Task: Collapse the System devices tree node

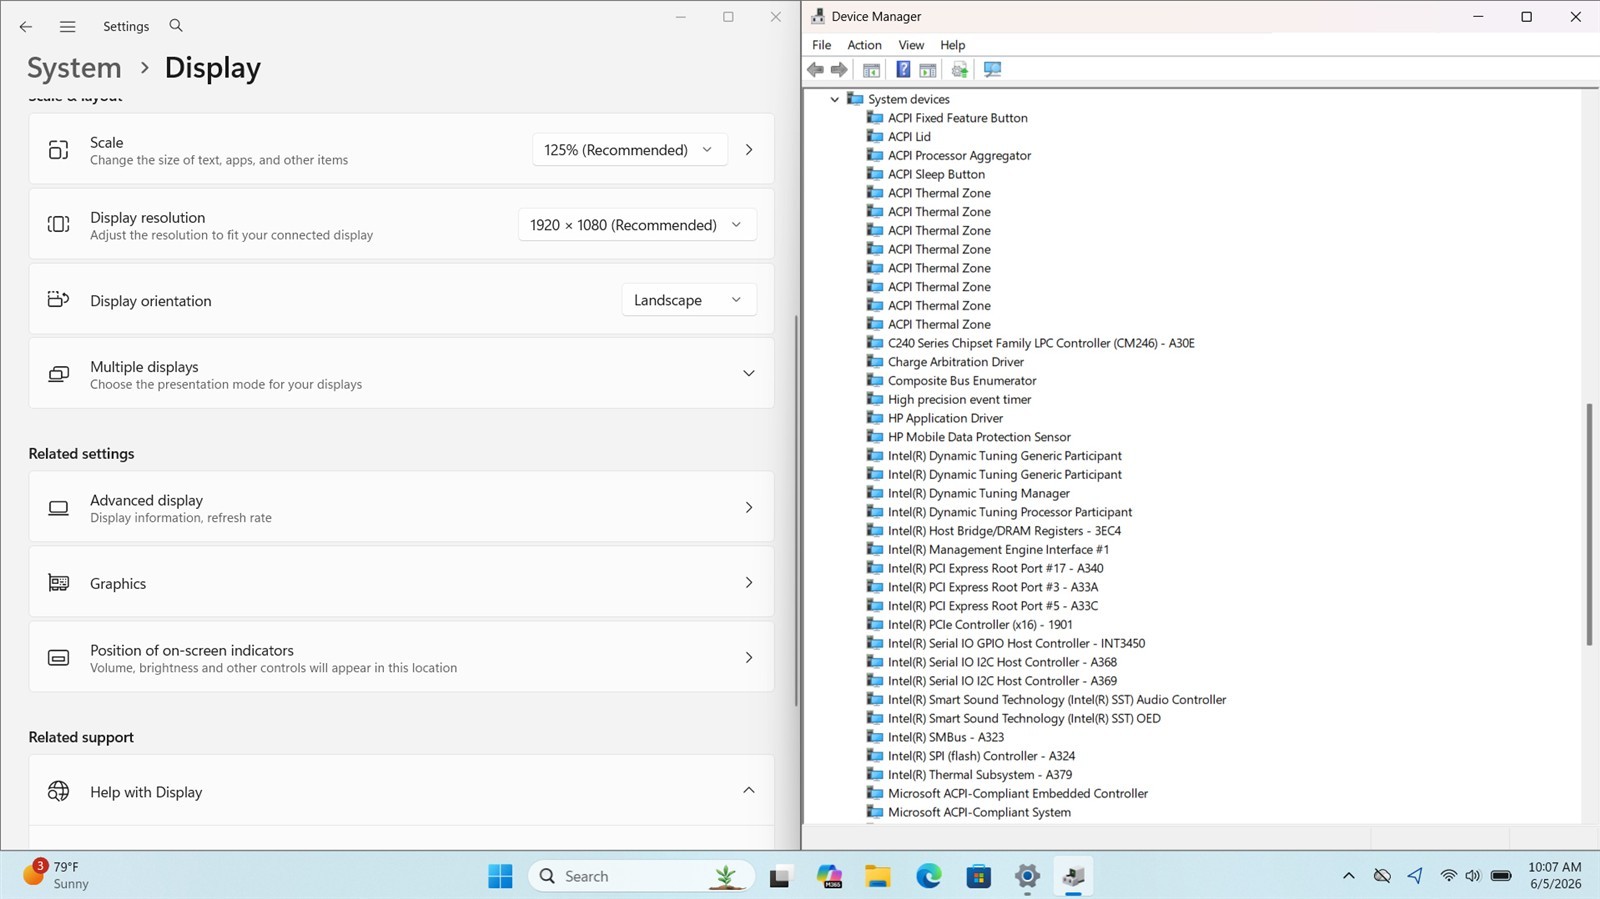Action: coord(835,99)
